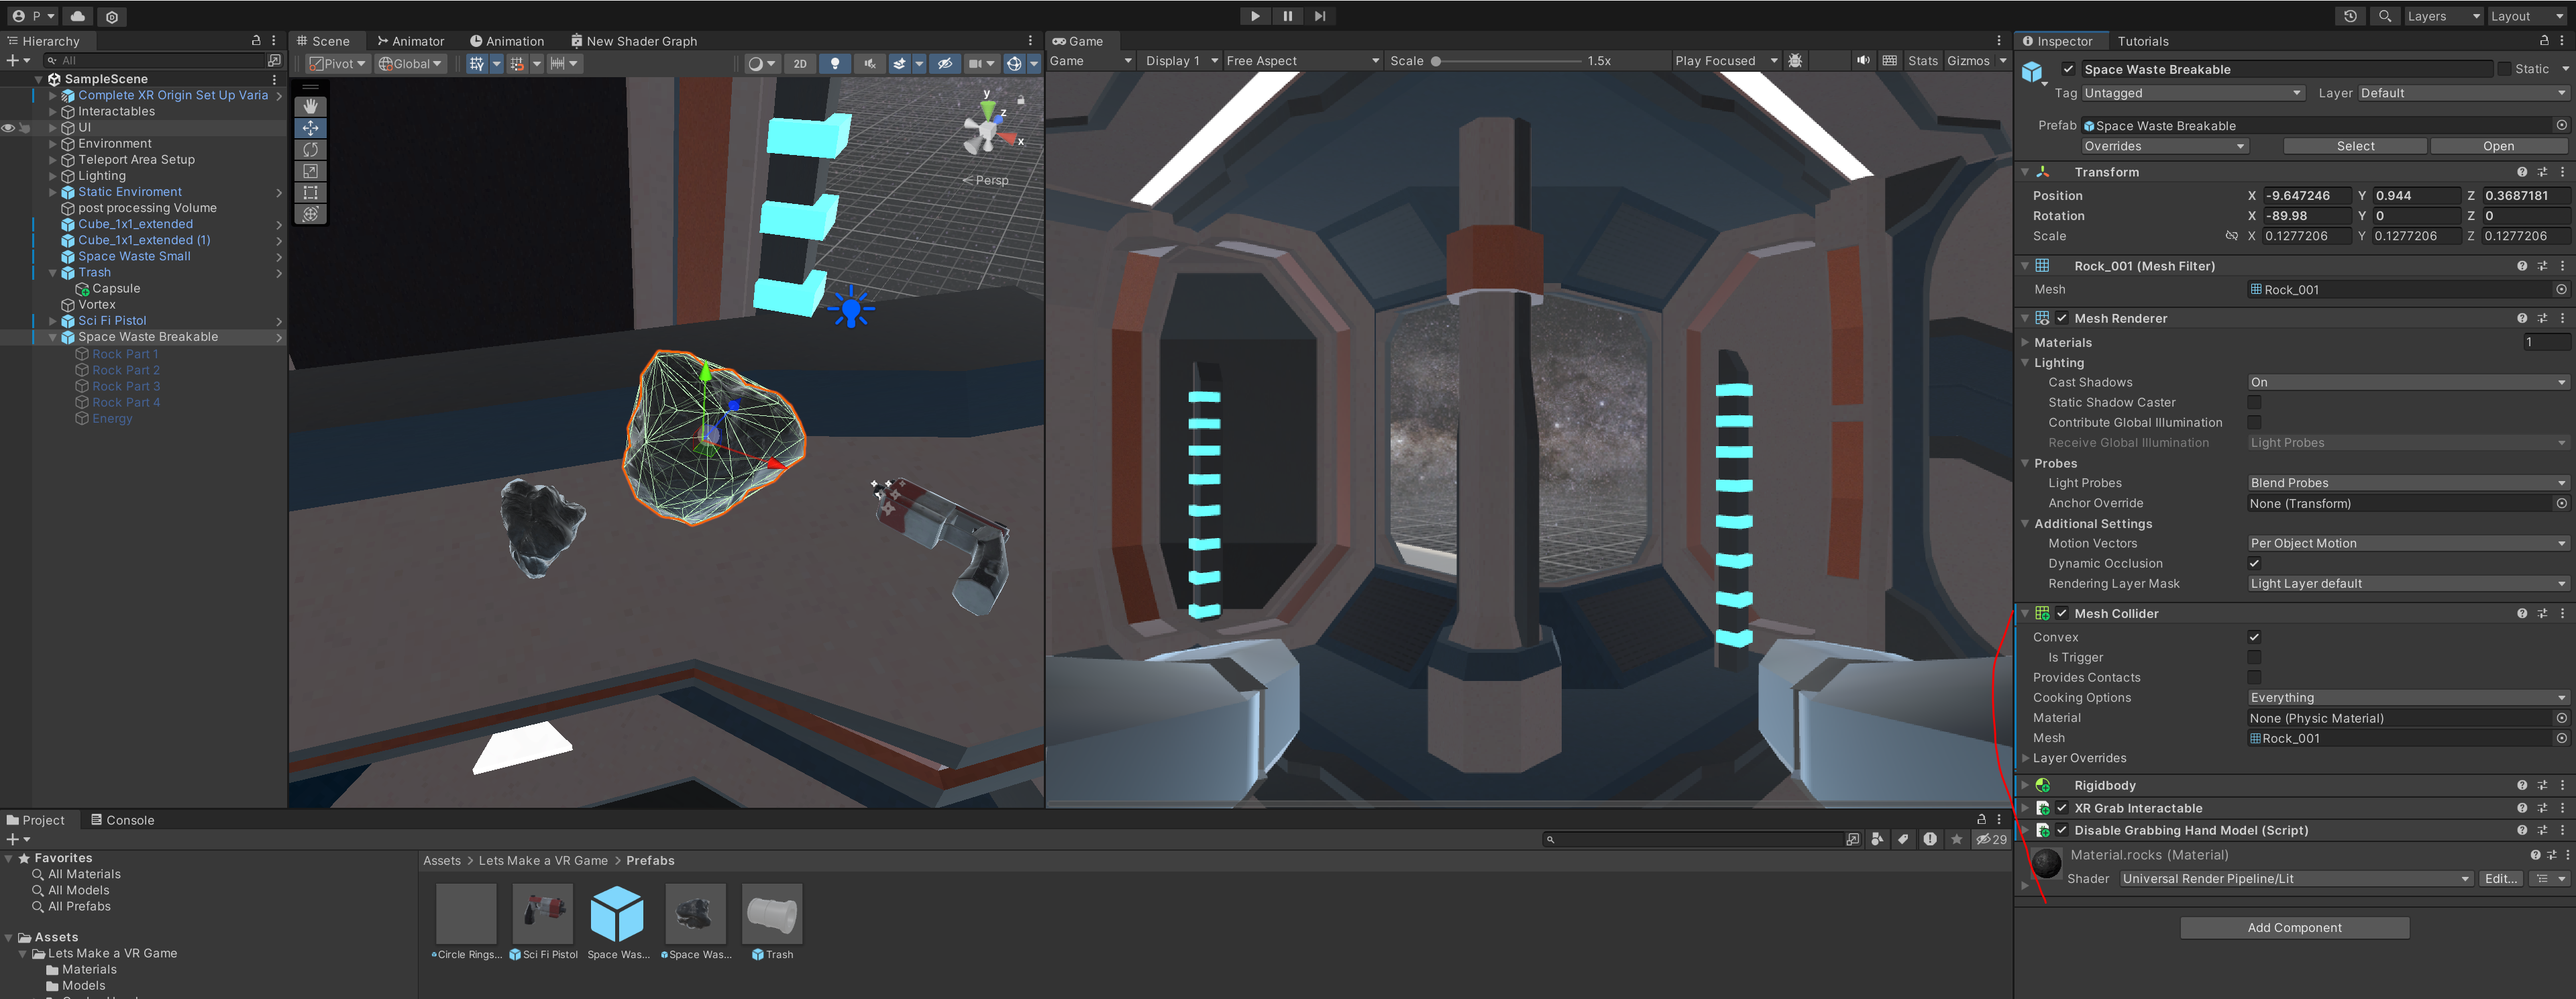
Task: Expand the Rigidbody component
Action: [2025, 785]
